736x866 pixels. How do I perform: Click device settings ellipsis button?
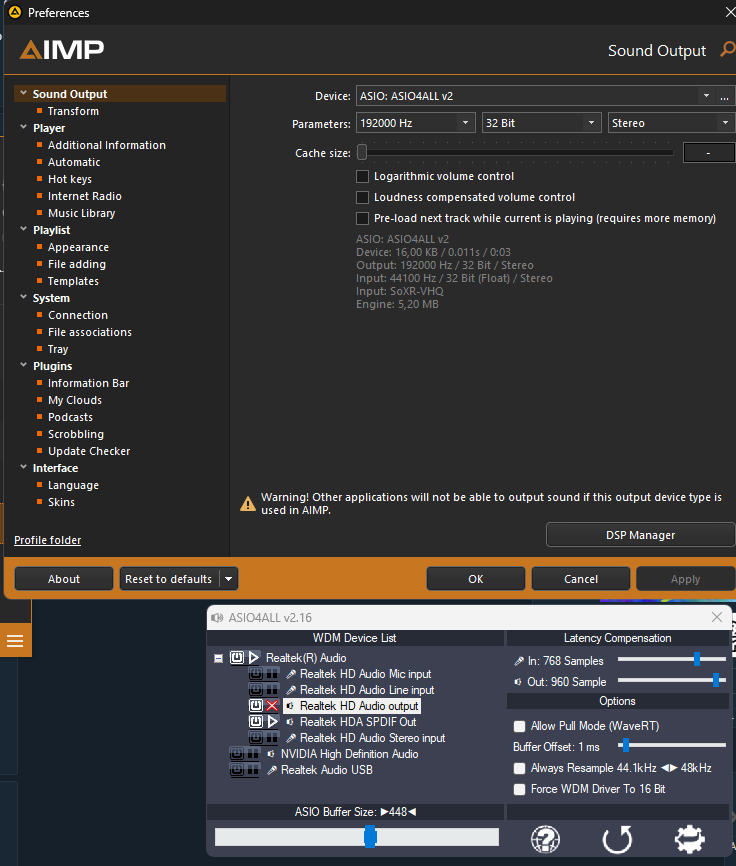click(x=724, y=96)
